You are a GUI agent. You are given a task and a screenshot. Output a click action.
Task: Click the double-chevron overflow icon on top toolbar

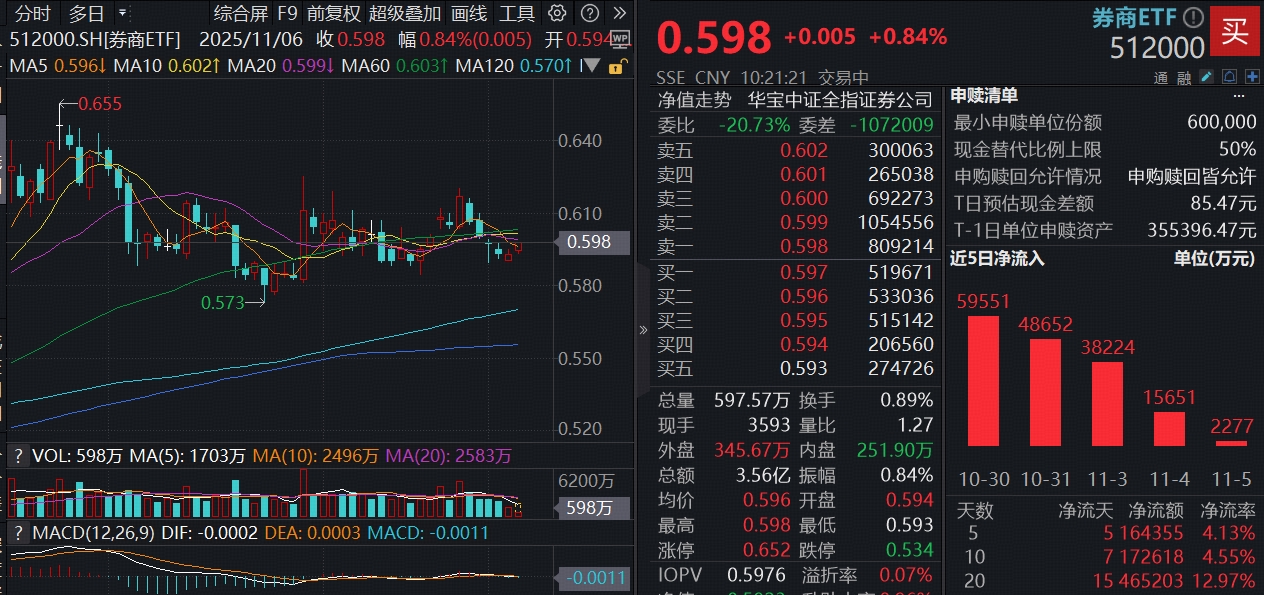[x=618, y=14]
